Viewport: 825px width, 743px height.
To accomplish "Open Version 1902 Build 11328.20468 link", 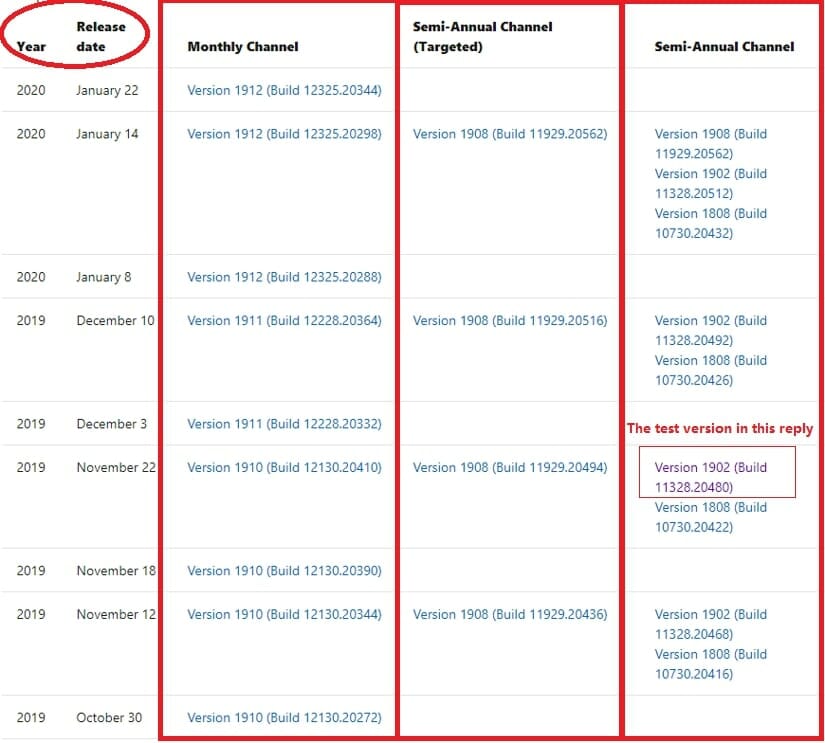I will pyautogui.click(x=711, y=625).
